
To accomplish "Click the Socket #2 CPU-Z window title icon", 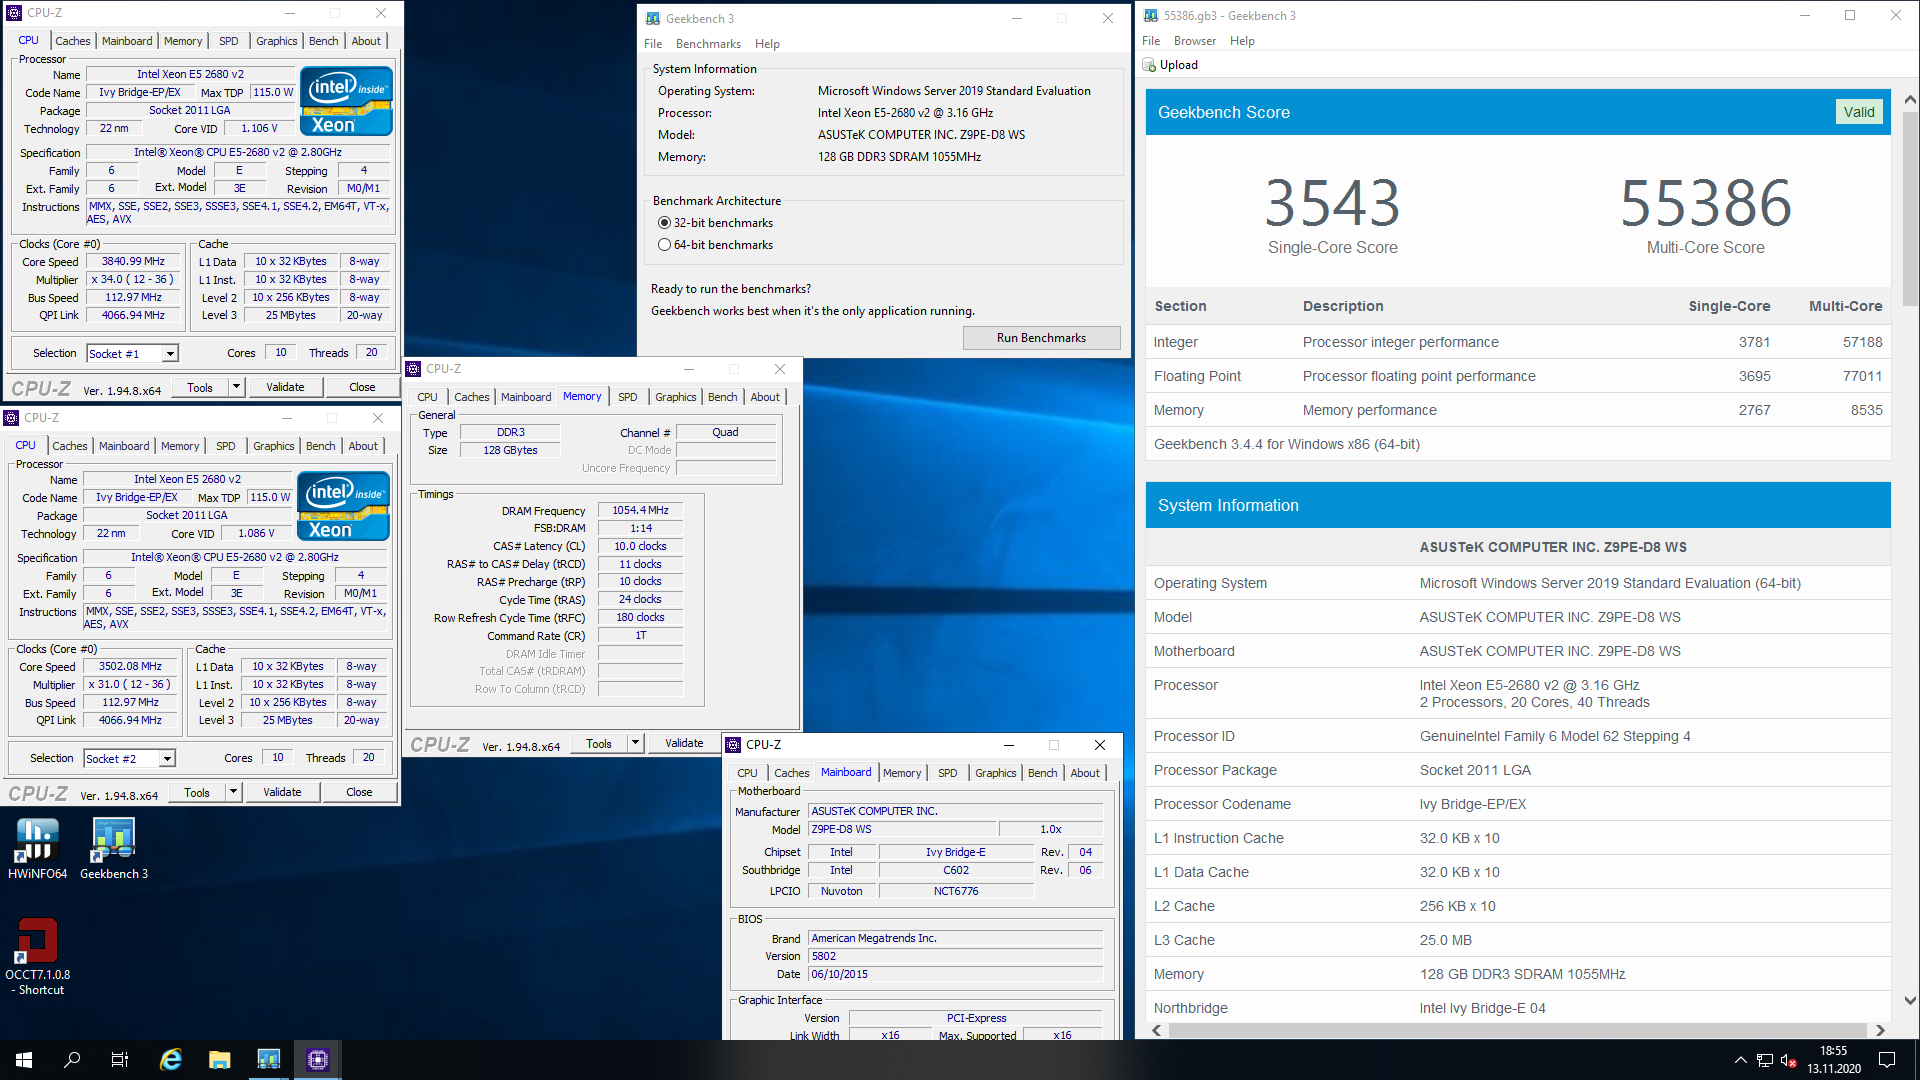I will (x=11, y=418).
